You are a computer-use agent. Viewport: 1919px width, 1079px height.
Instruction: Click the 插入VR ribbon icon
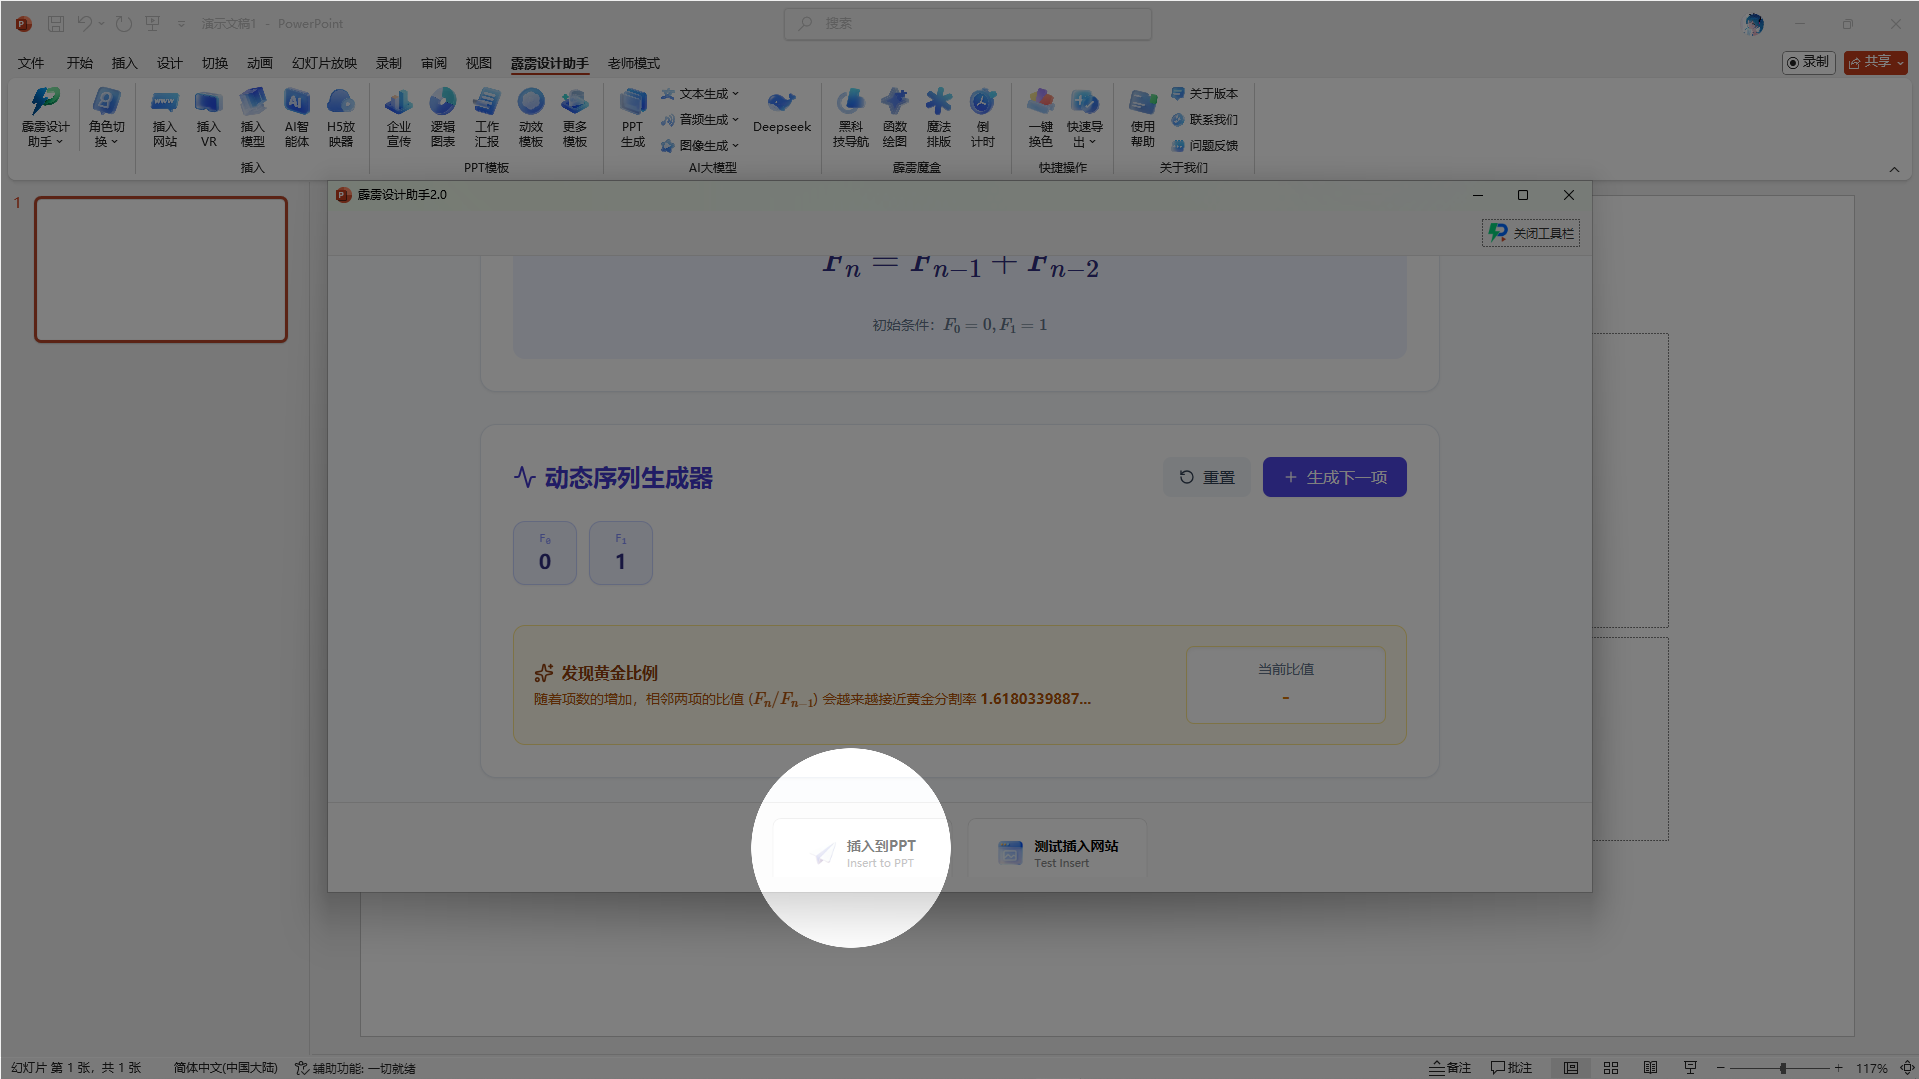click(x=208, y=118)
